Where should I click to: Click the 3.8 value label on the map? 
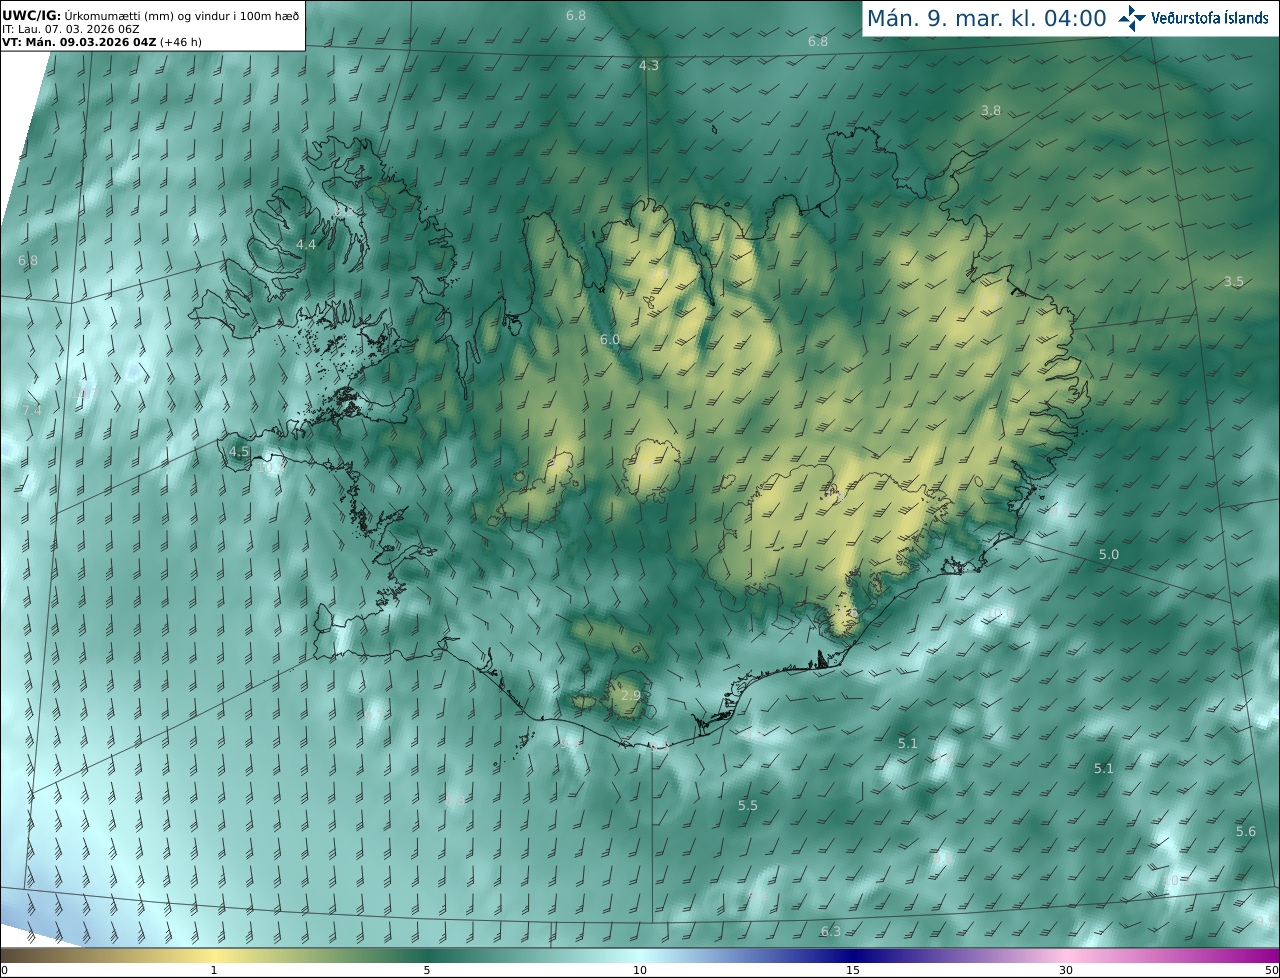[x=990, y=111]
